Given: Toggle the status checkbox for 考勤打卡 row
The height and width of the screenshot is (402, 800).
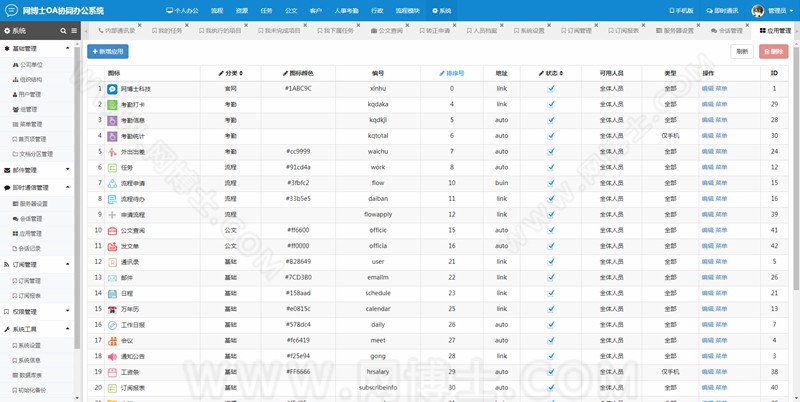Looking at the screenshot, I should 551,105.
